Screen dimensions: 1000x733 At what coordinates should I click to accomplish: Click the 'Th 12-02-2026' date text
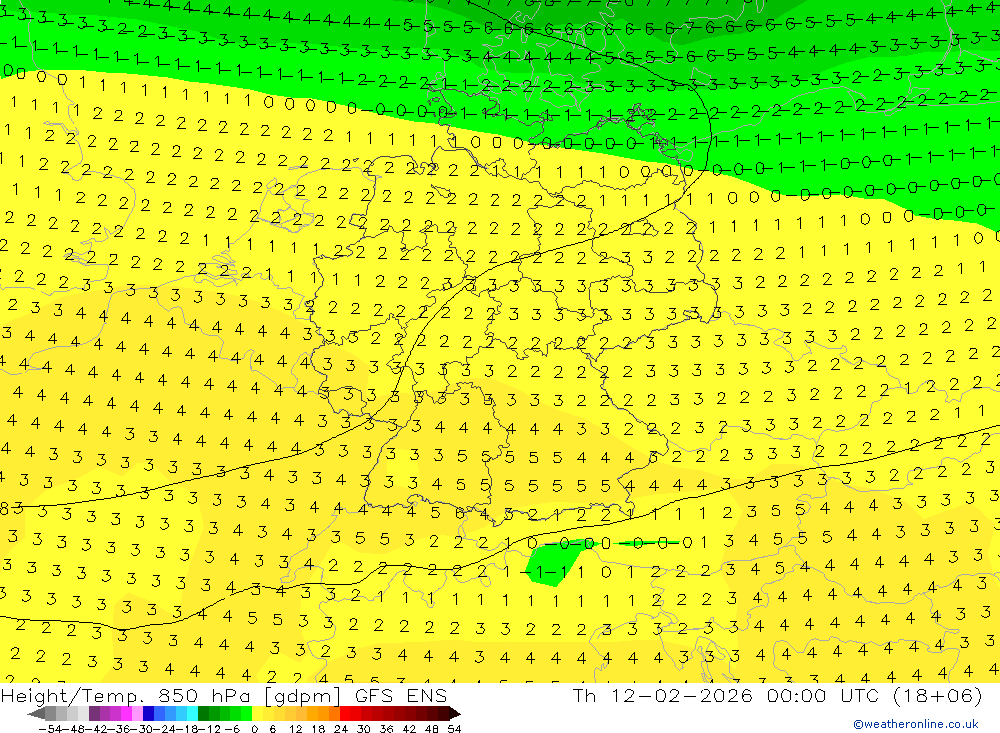point(663,696)
